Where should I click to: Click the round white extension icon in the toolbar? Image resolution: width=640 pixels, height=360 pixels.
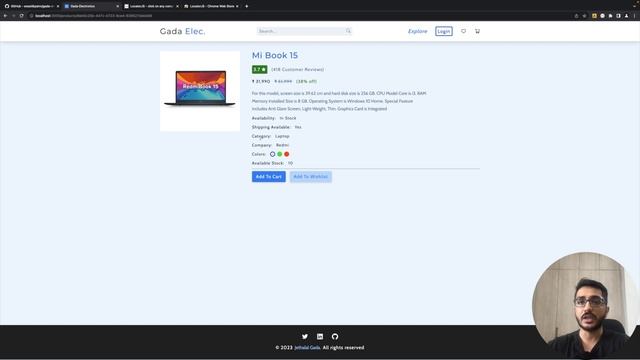tap(602, 16)
